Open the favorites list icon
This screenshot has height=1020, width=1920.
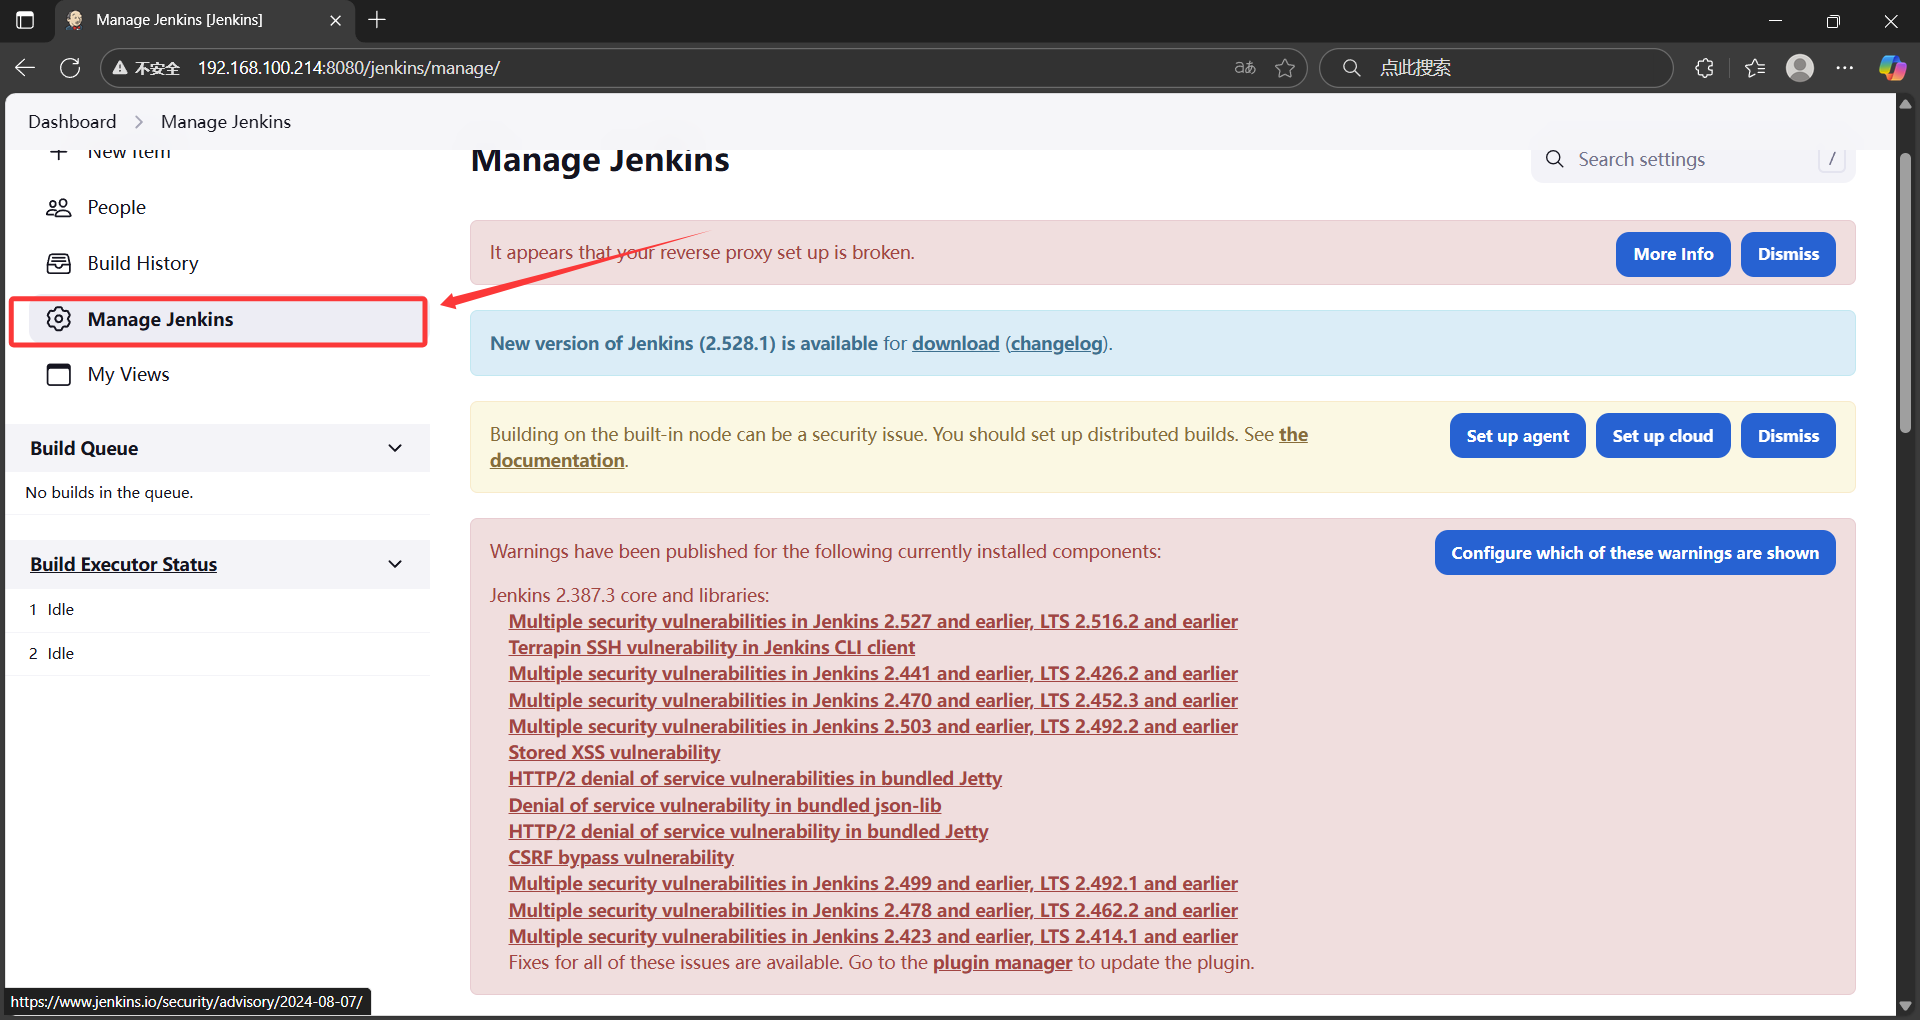tap(1755, 68)
